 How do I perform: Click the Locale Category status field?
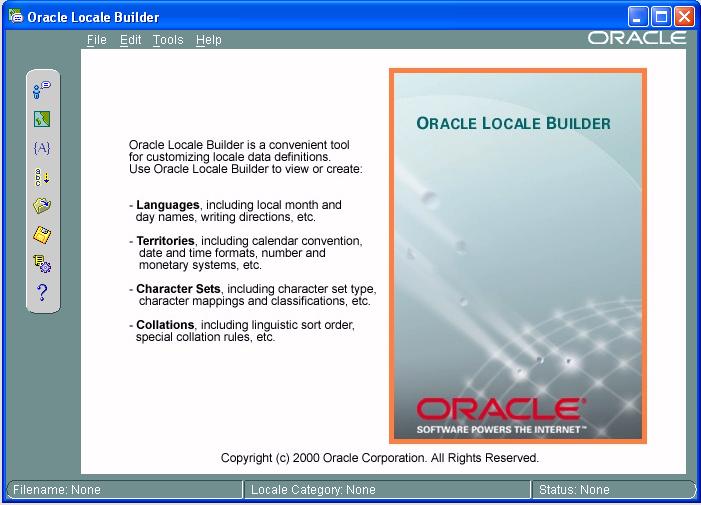coord(387,490)
